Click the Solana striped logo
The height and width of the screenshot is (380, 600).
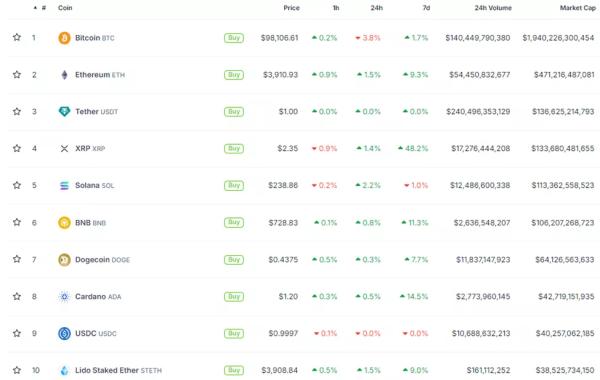[x=64, y=186]
